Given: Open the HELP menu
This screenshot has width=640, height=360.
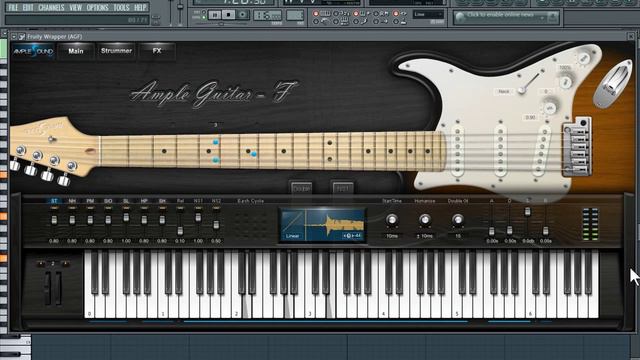Looking at the screenshot, I should click(140, 7).
